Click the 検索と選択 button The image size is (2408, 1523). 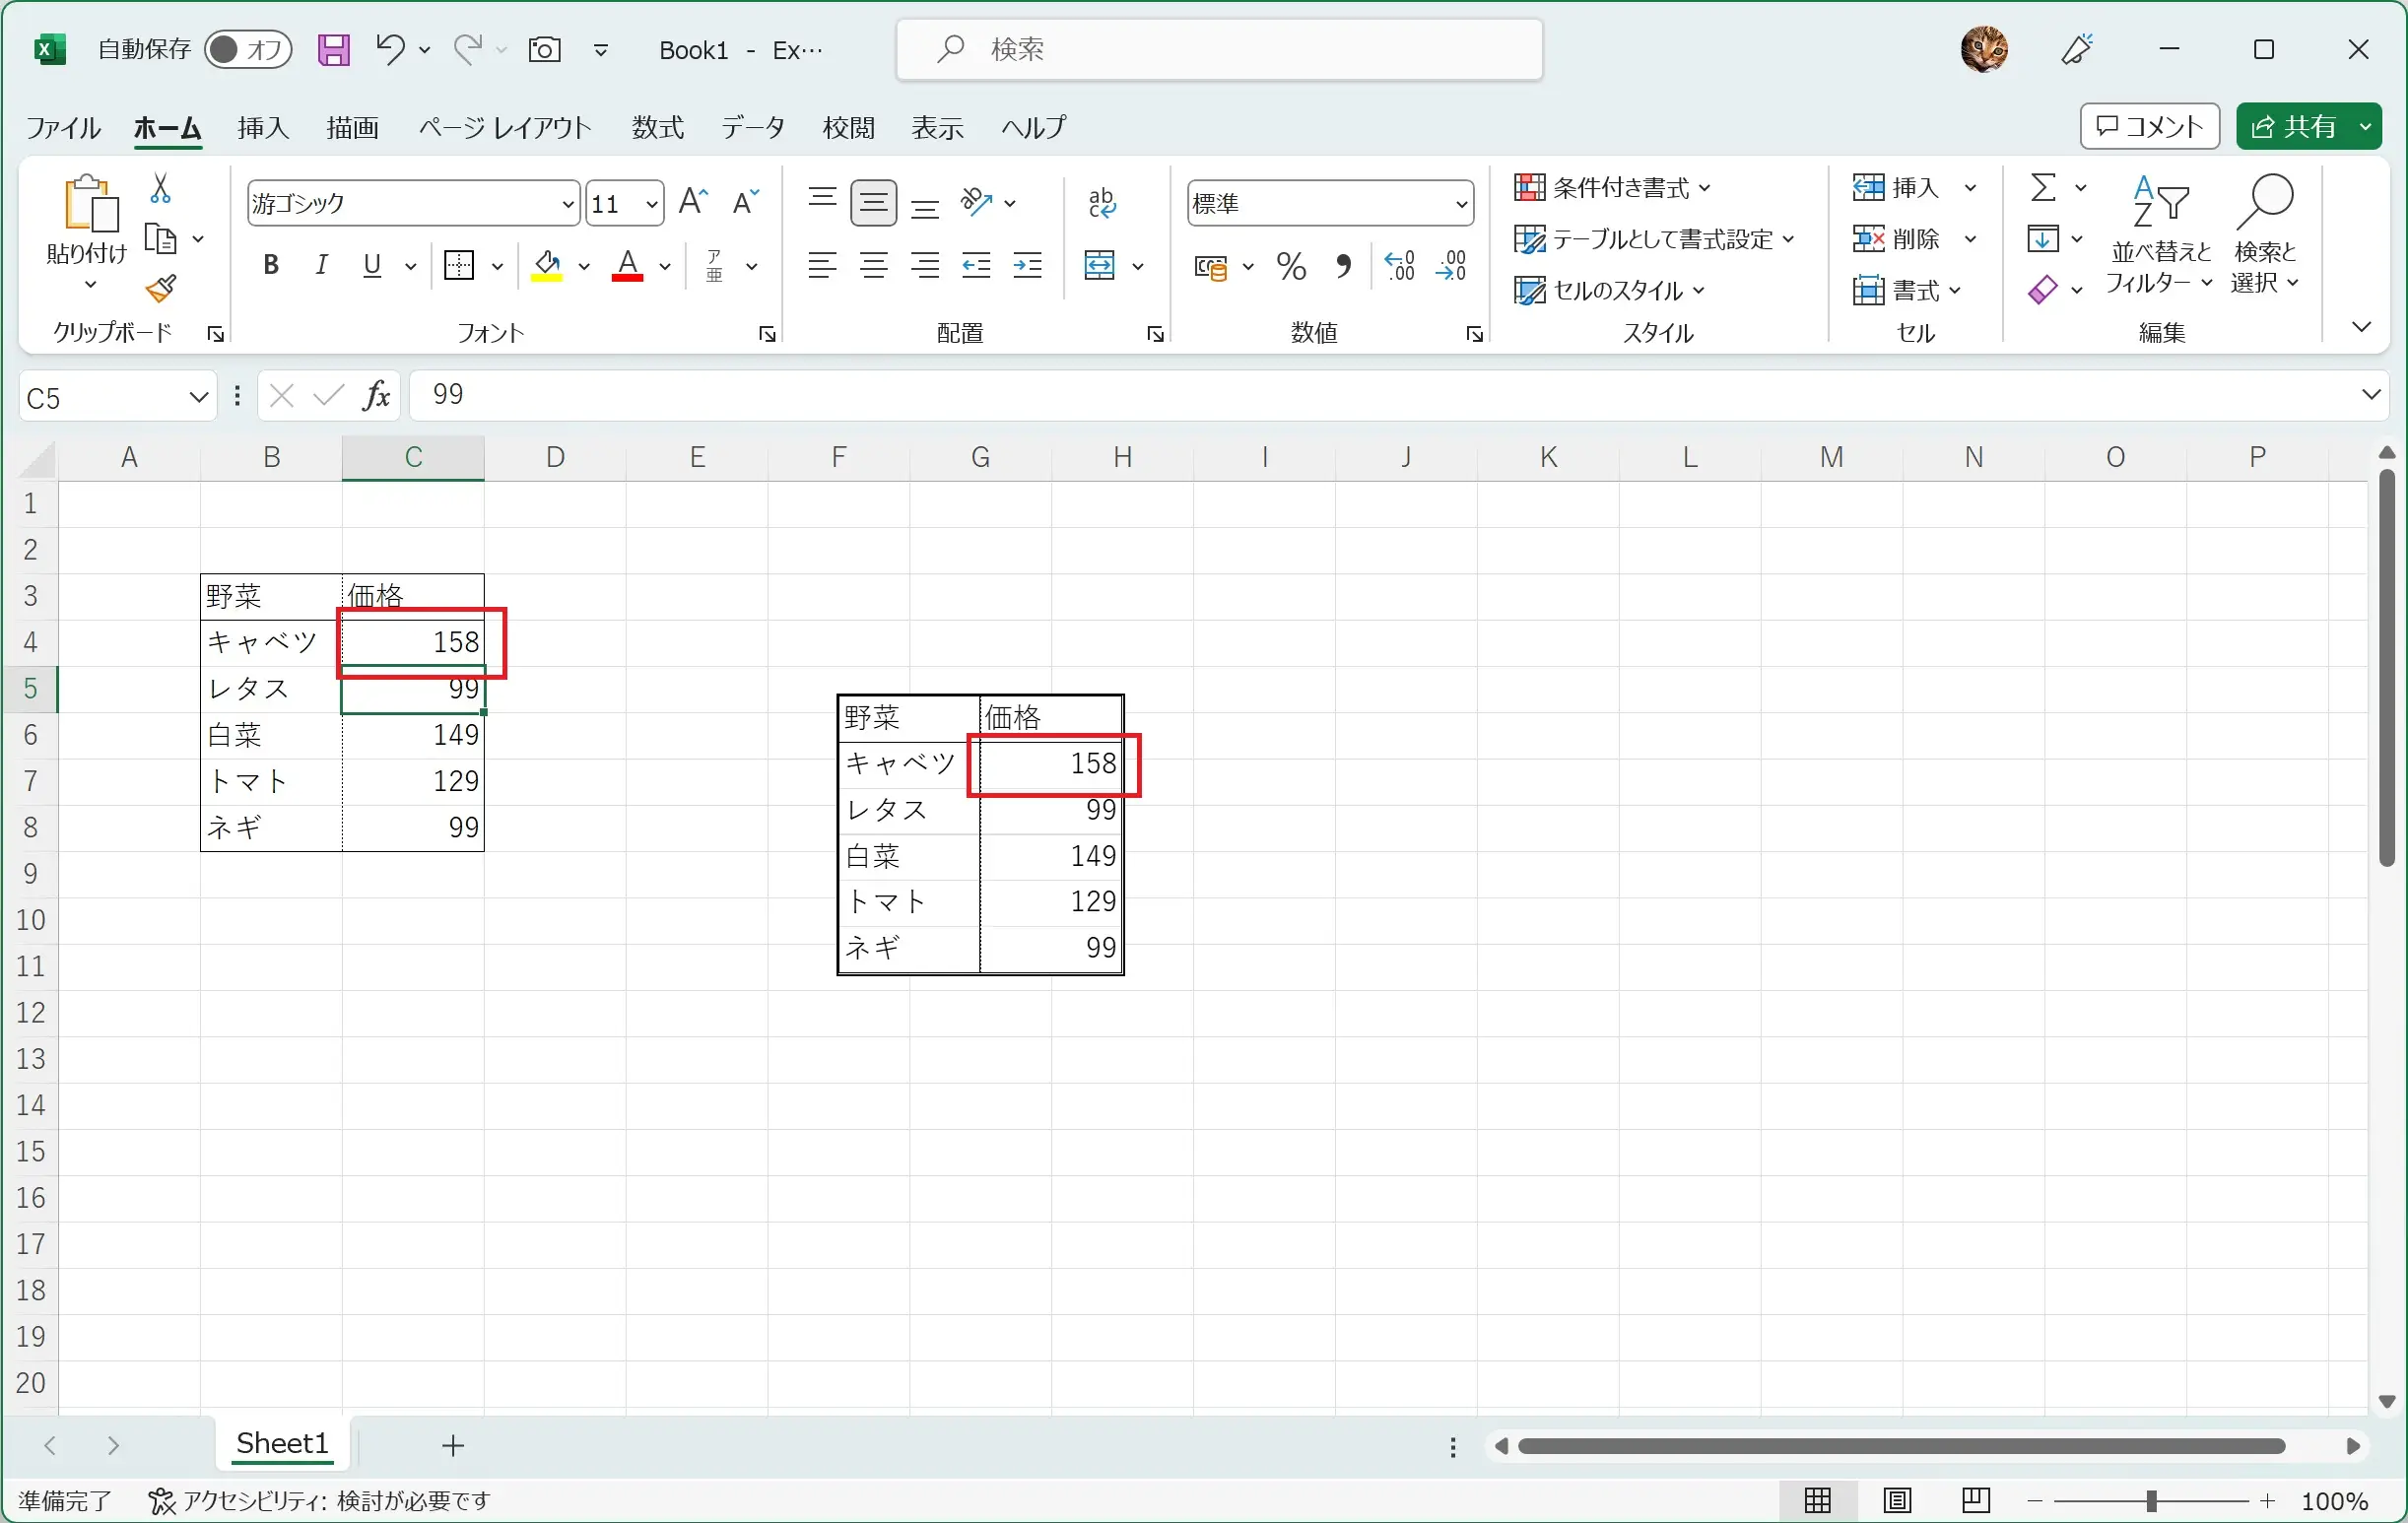tap(2265, 237)
